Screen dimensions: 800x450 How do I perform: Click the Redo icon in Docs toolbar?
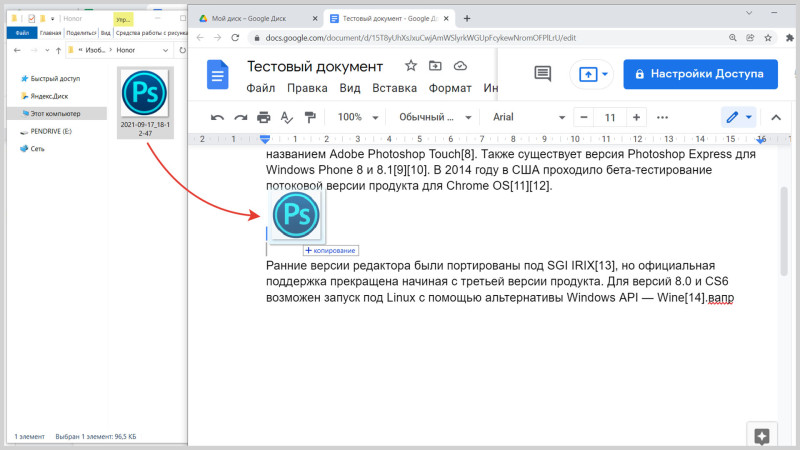(x=240, y=118)
